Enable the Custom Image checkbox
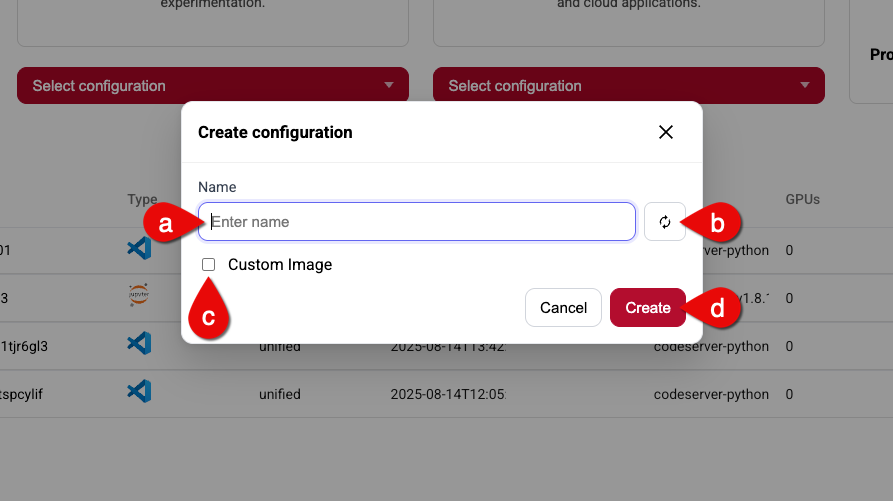The height and width of the screenshot is (501, 893). [209, 265]
